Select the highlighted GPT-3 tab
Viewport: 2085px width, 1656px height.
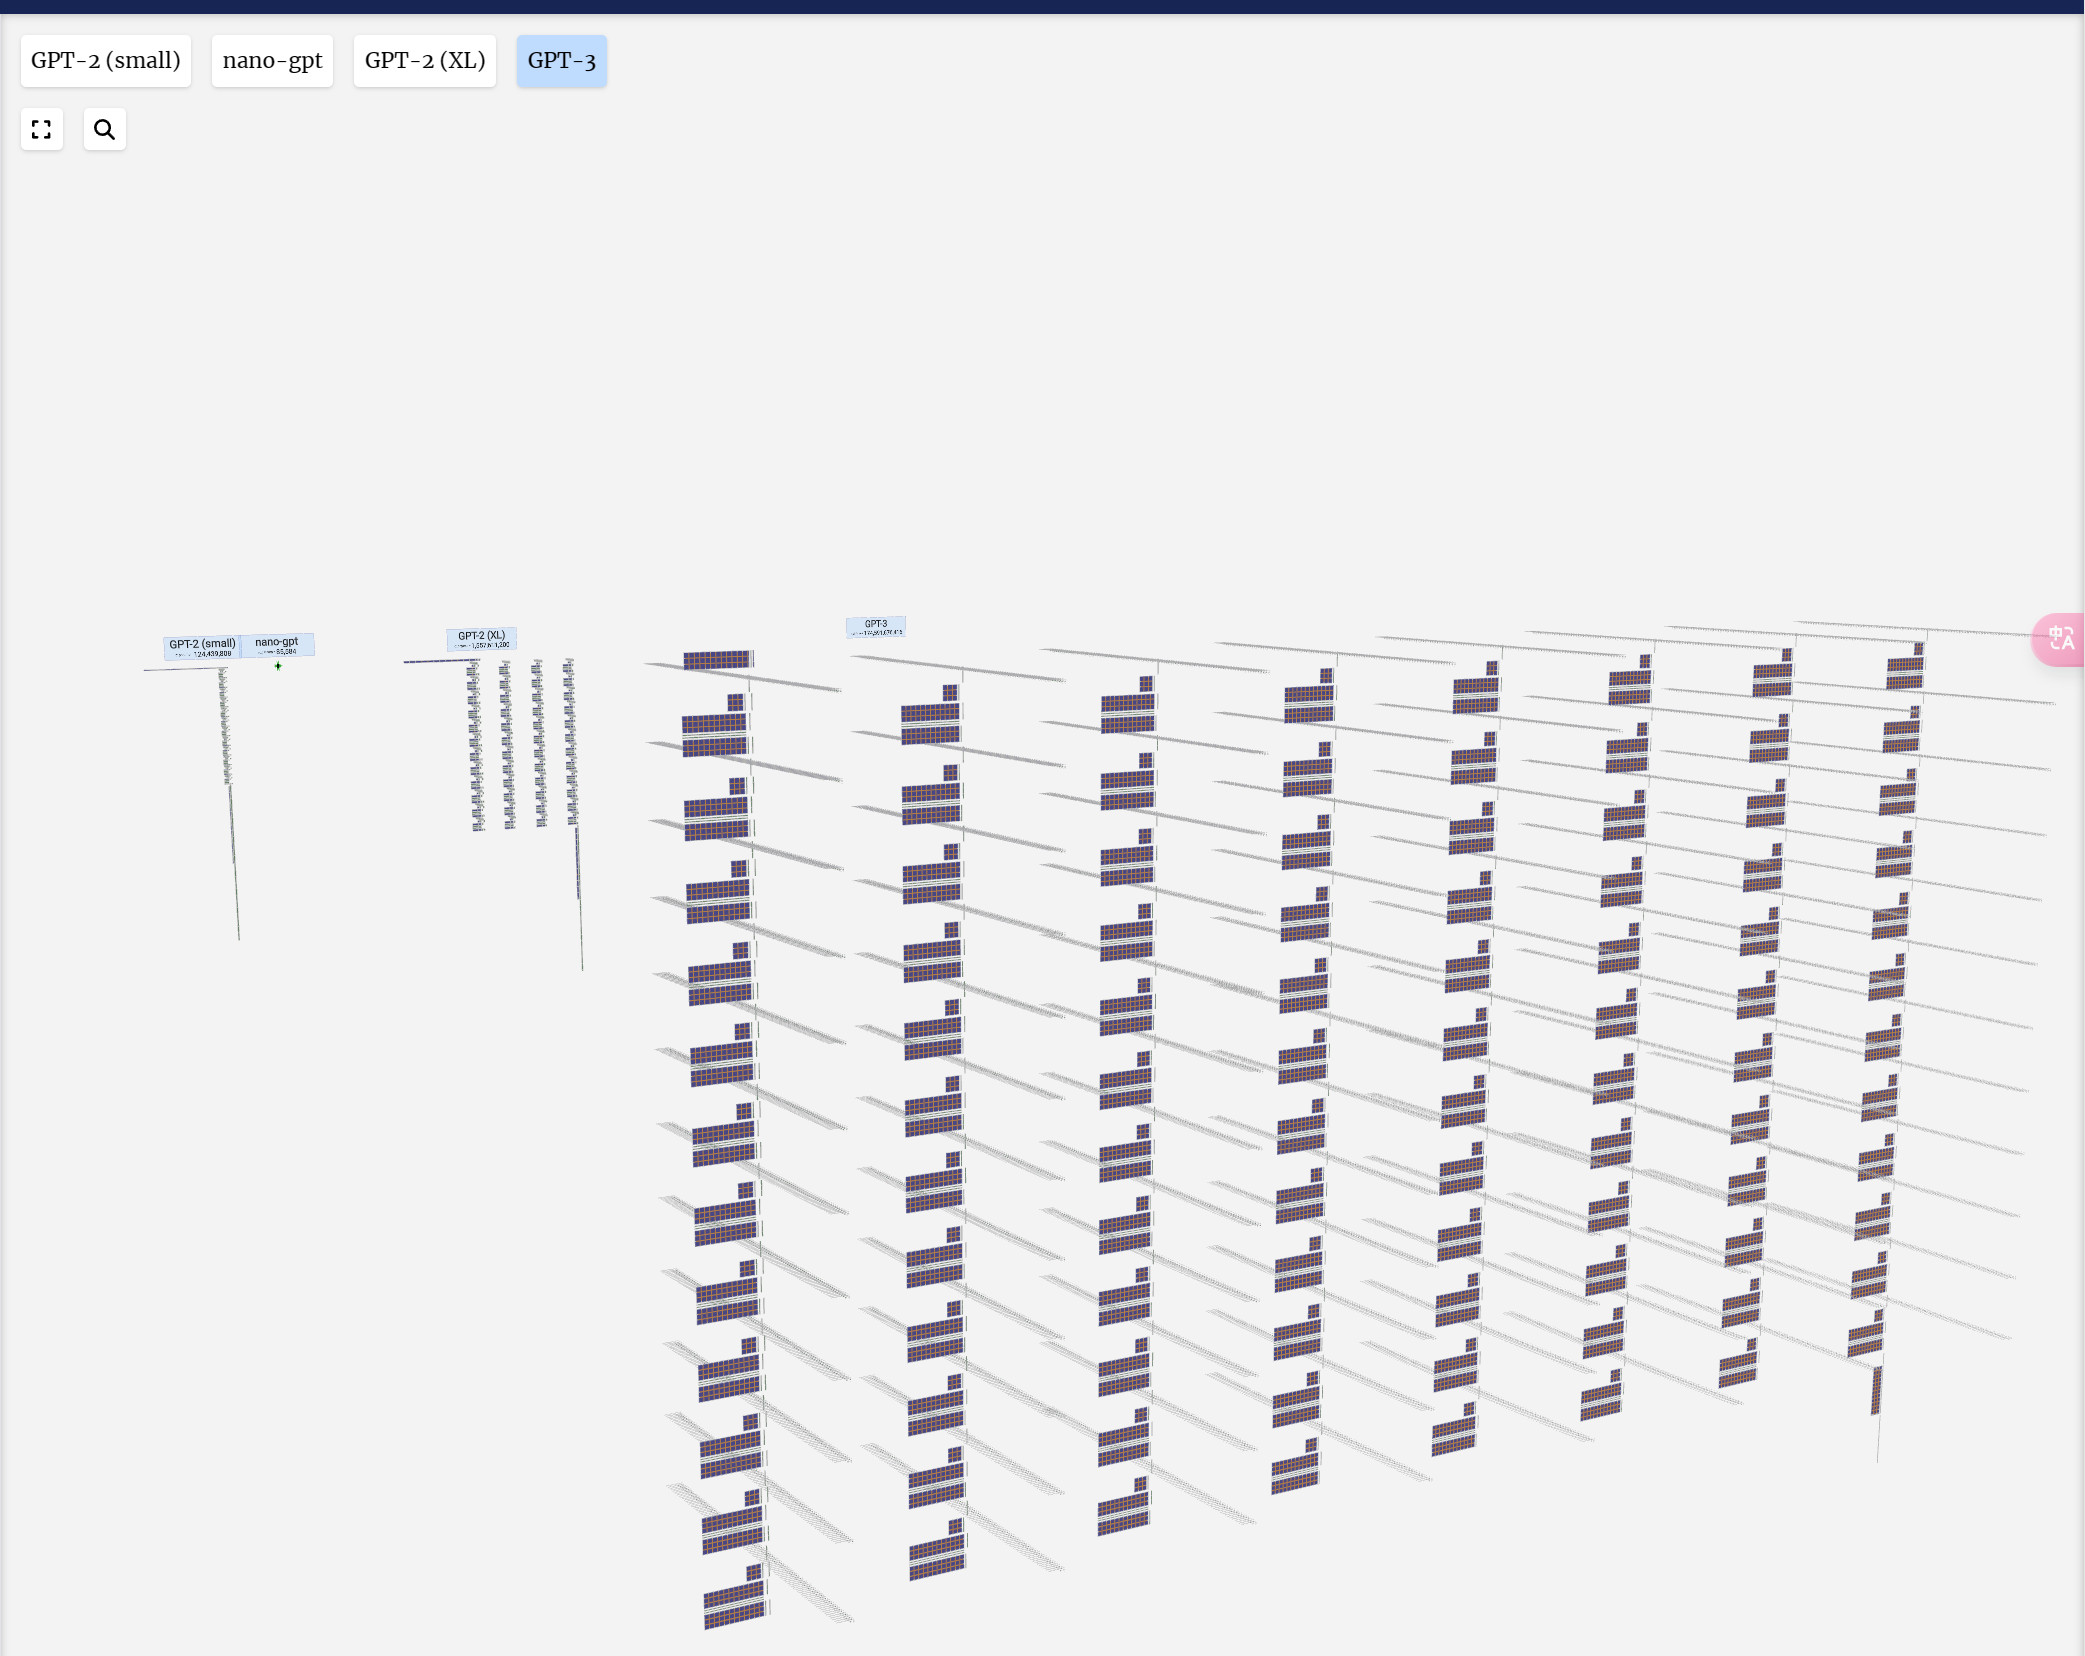pyautogui.click(x=561, y=61)
